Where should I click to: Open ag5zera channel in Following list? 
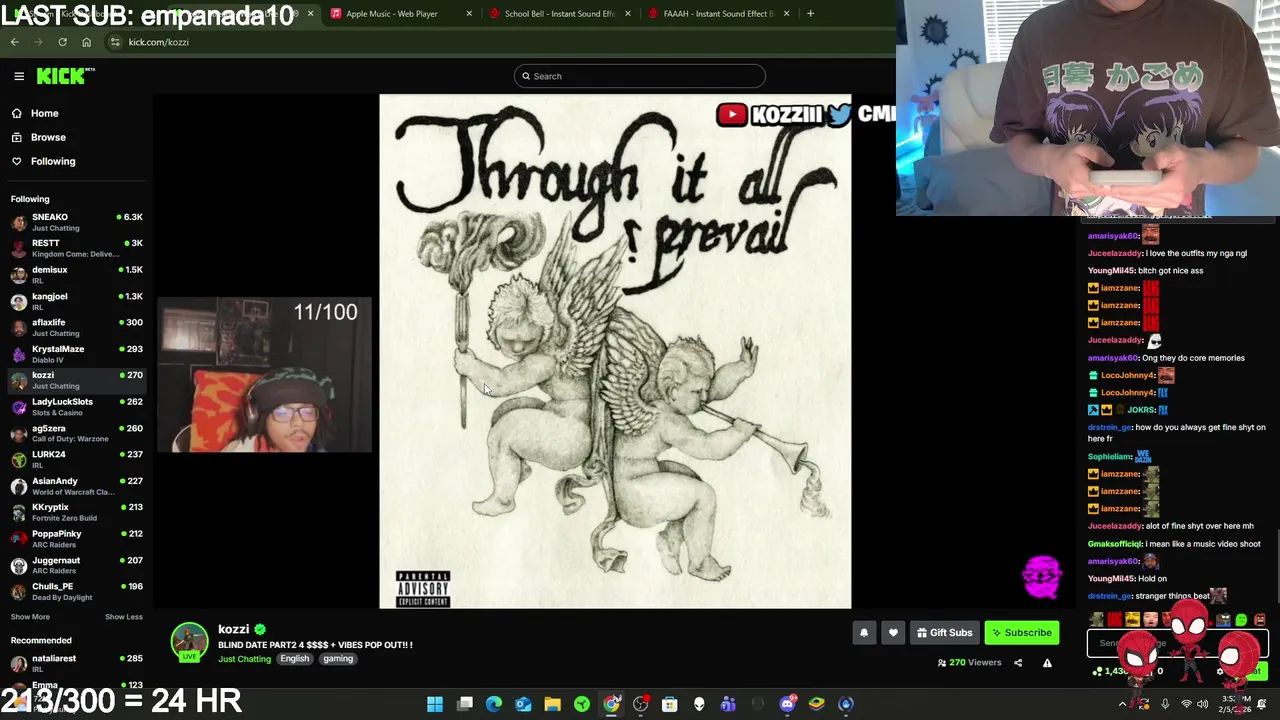tap(77, 433)
